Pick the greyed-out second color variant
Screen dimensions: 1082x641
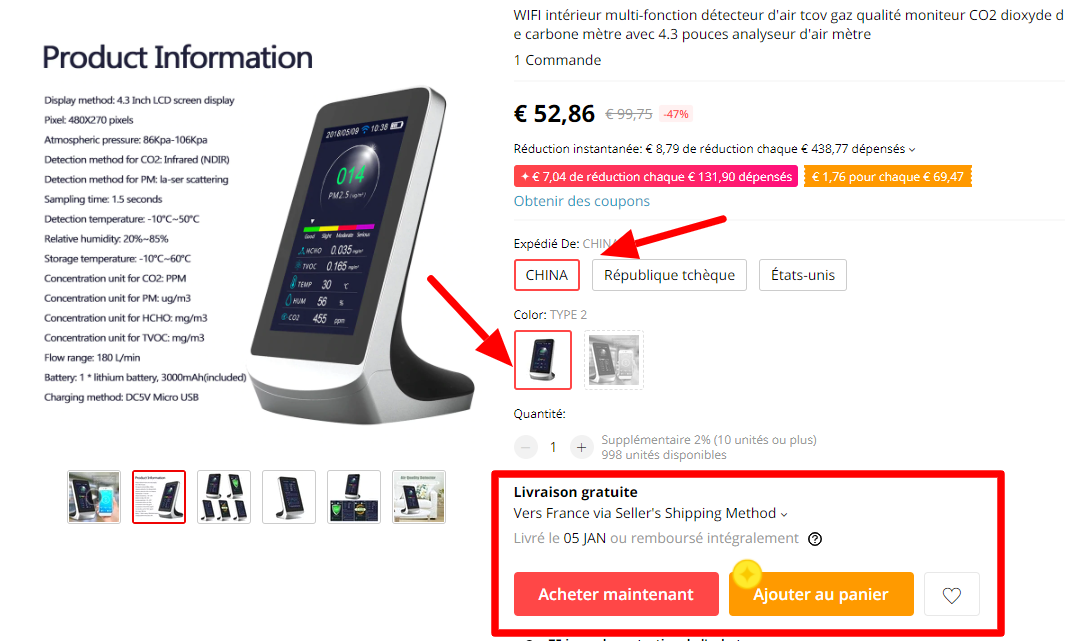[613, 360]
